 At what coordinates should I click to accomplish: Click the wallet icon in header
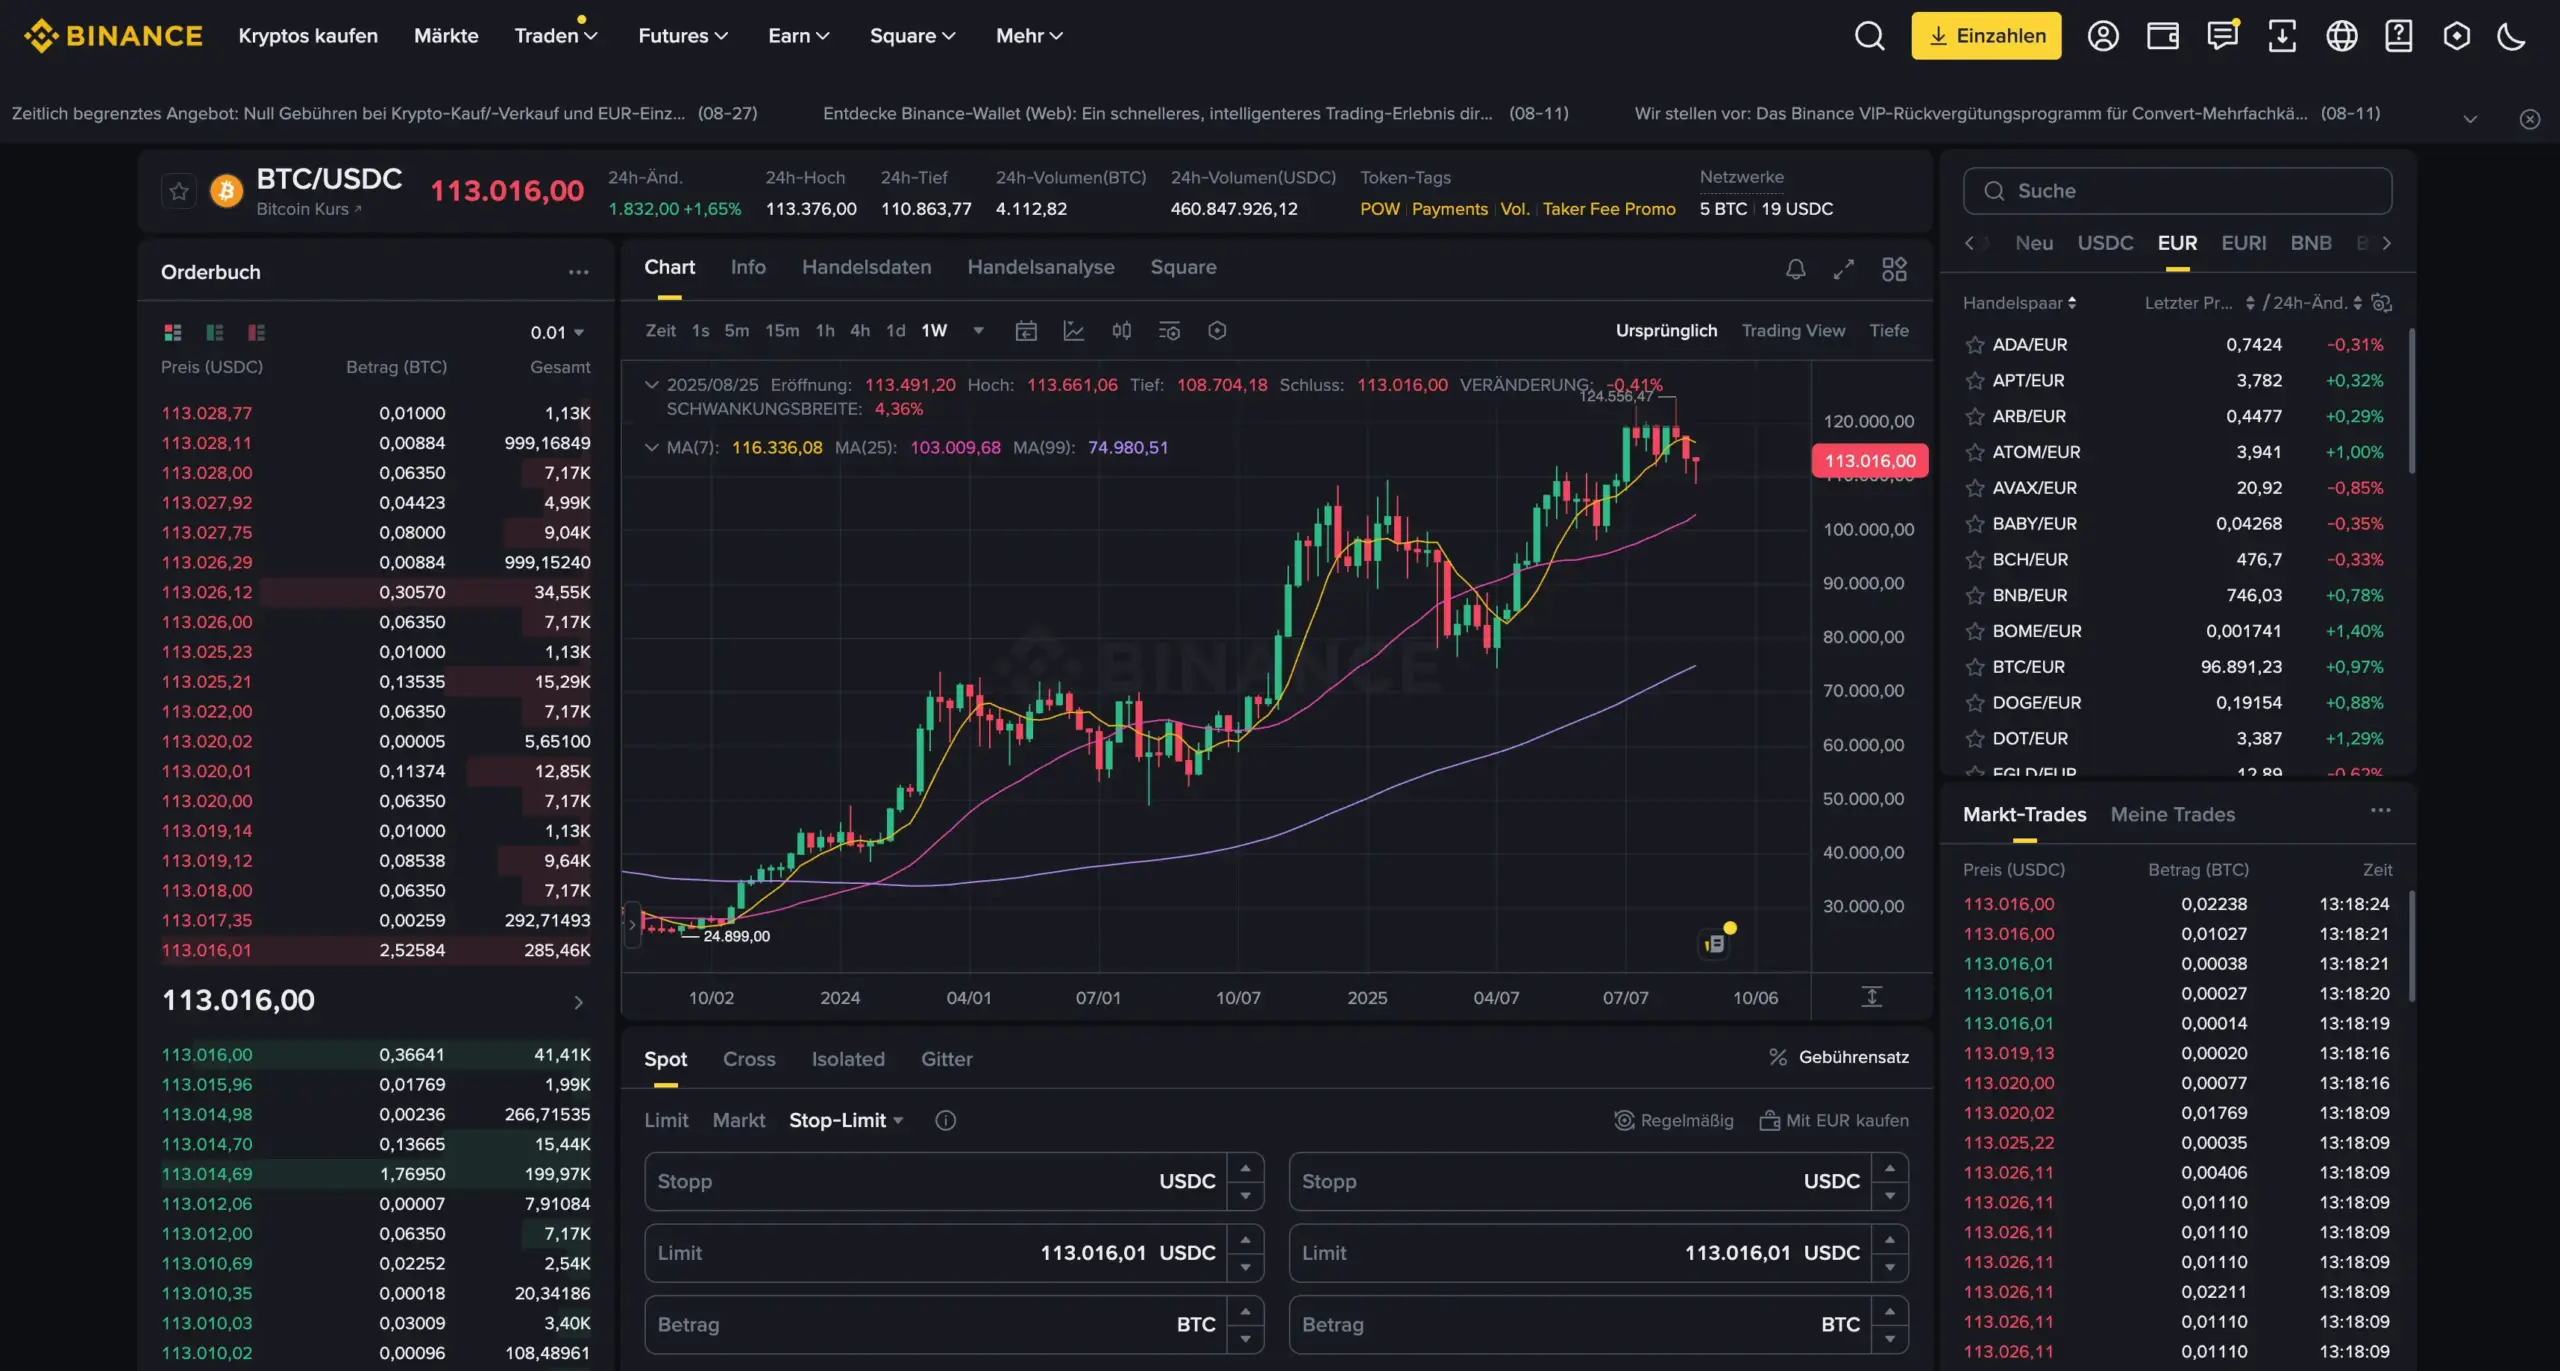(2162, 36)
